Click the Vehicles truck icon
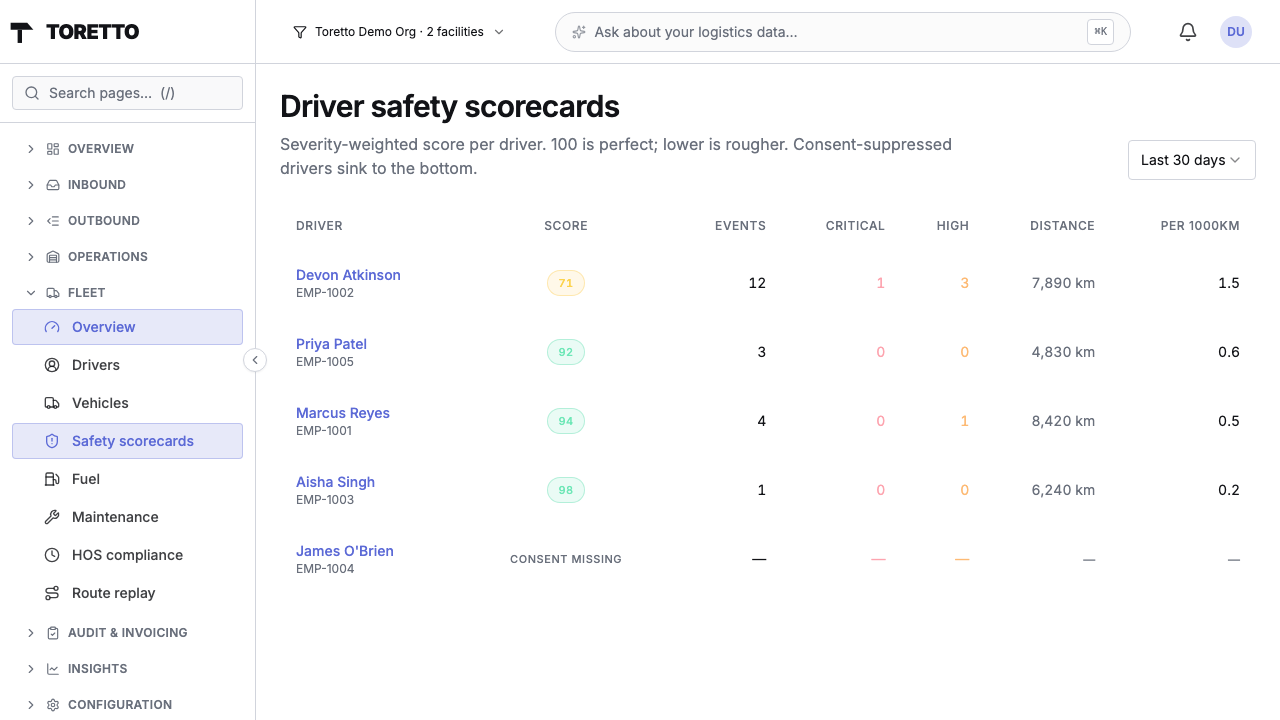The width and height of the screenshot is (1280, 720). pos(52,403)
